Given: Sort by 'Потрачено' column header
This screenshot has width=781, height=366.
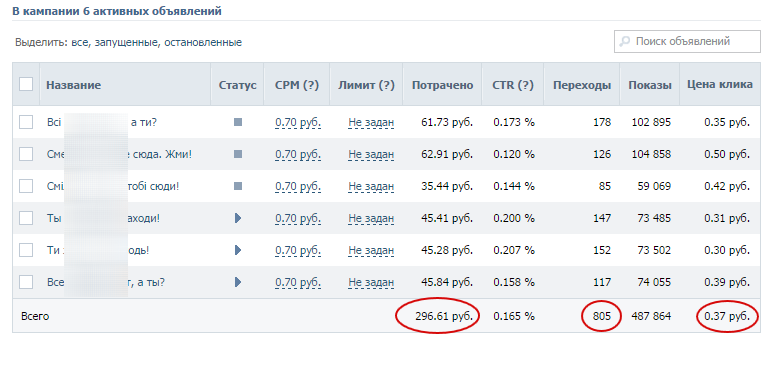Looking at the screenshot, I should [x=442, y=85].
